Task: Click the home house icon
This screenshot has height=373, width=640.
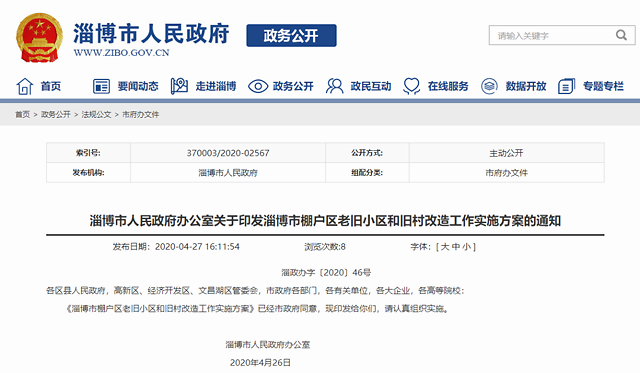Action: (x=24, y=86)
